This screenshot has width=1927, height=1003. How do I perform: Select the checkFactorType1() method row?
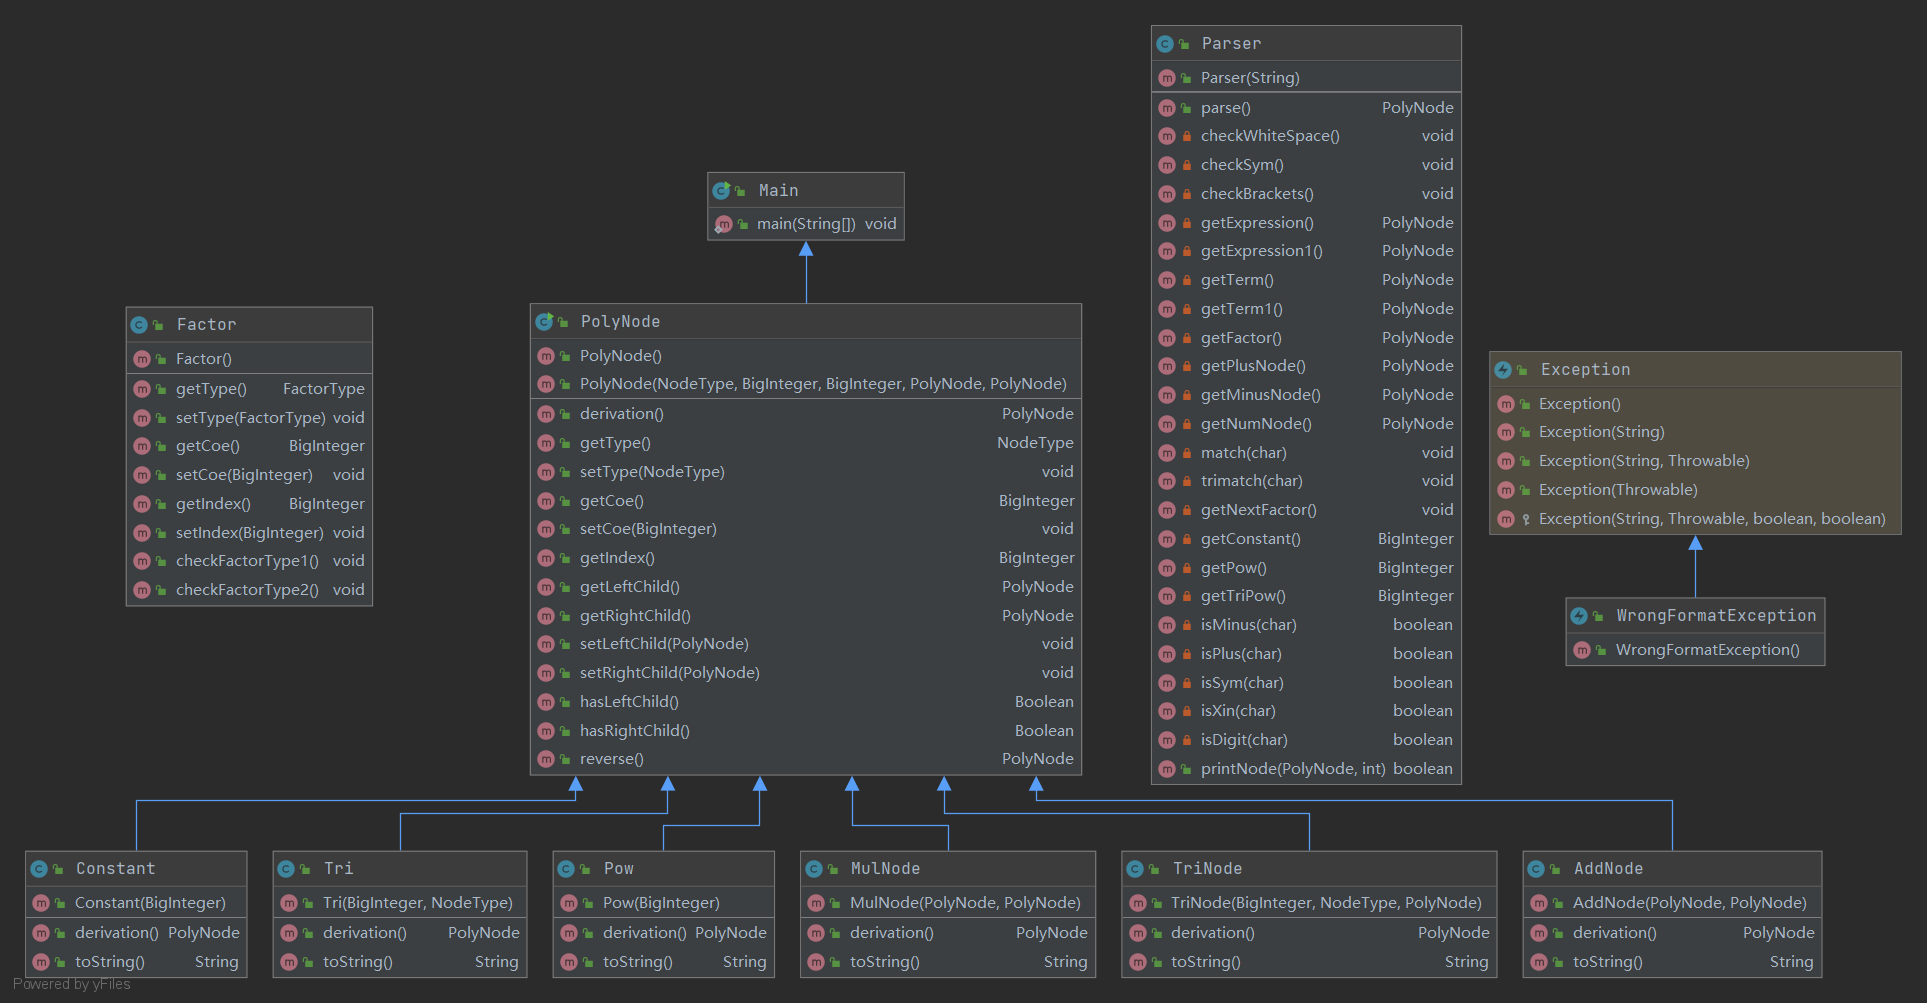click(249, 561)
